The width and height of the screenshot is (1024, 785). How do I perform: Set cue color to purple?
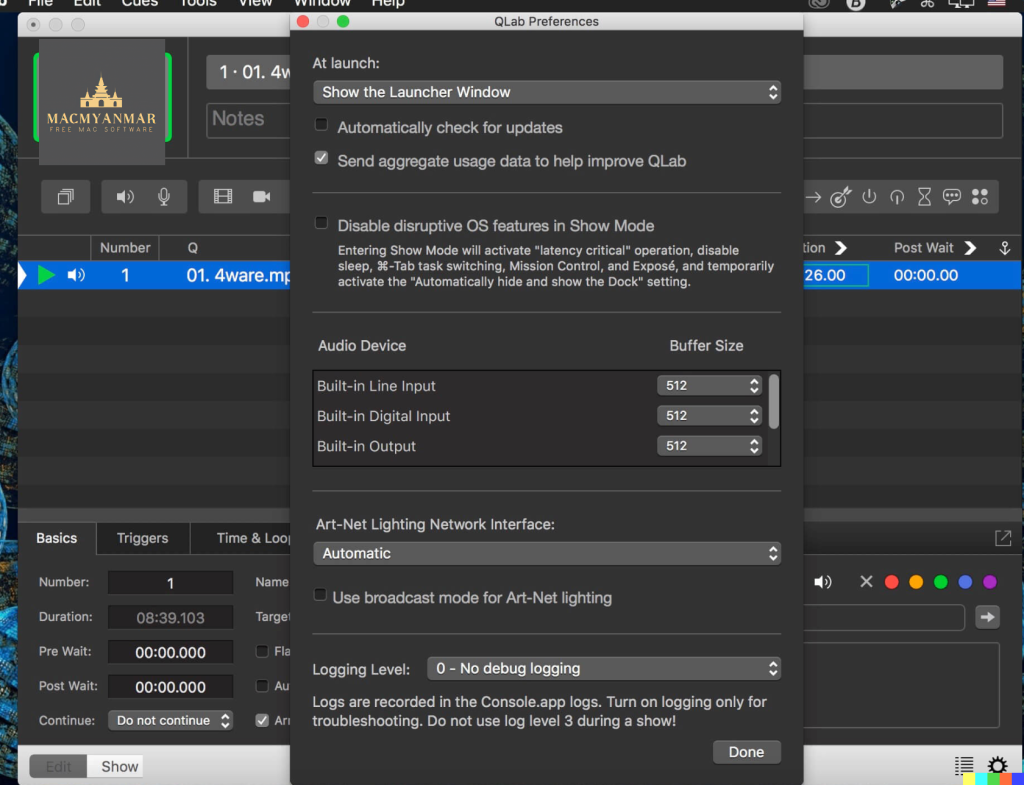point(990,582)
